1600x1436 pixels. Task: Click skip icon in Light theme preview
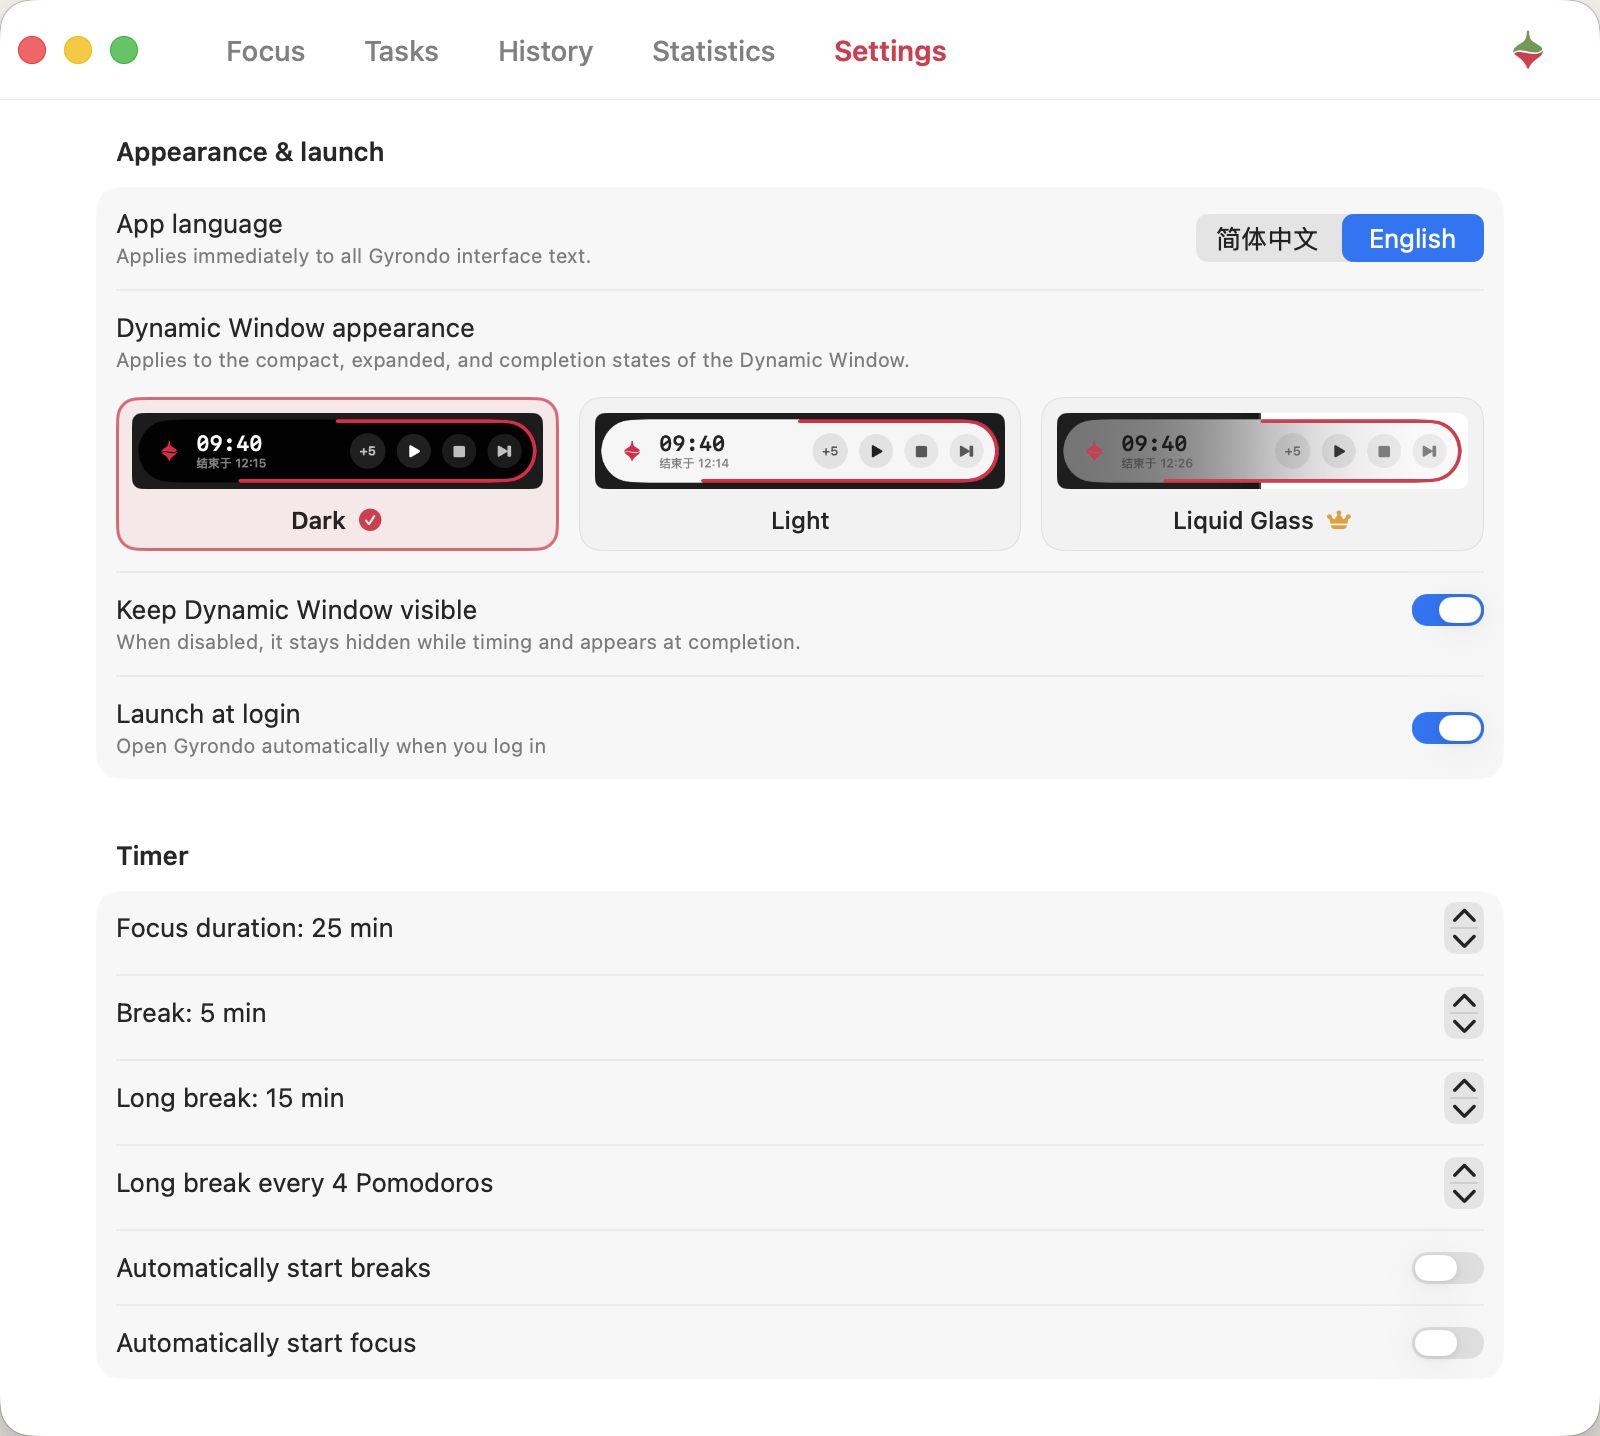click(966, 451)
